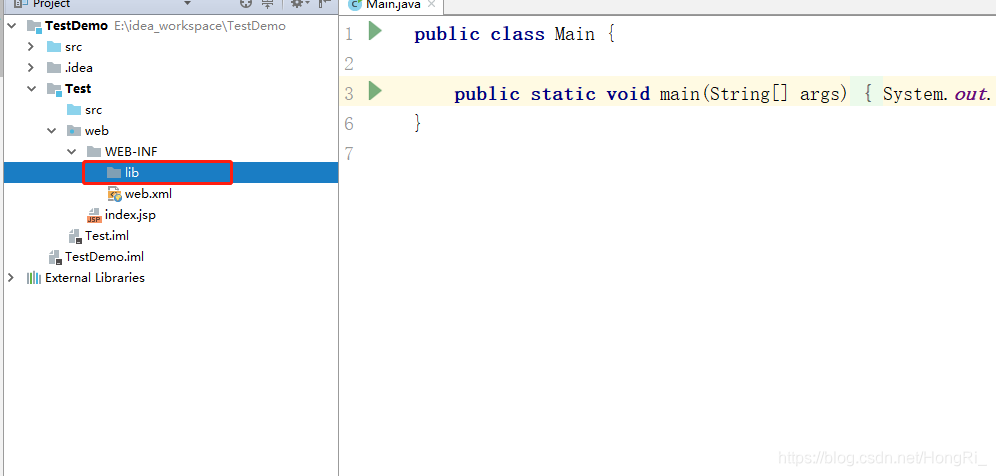Click the index.jsp file icon
Screen dimensions: 996x476
point(94,215)
